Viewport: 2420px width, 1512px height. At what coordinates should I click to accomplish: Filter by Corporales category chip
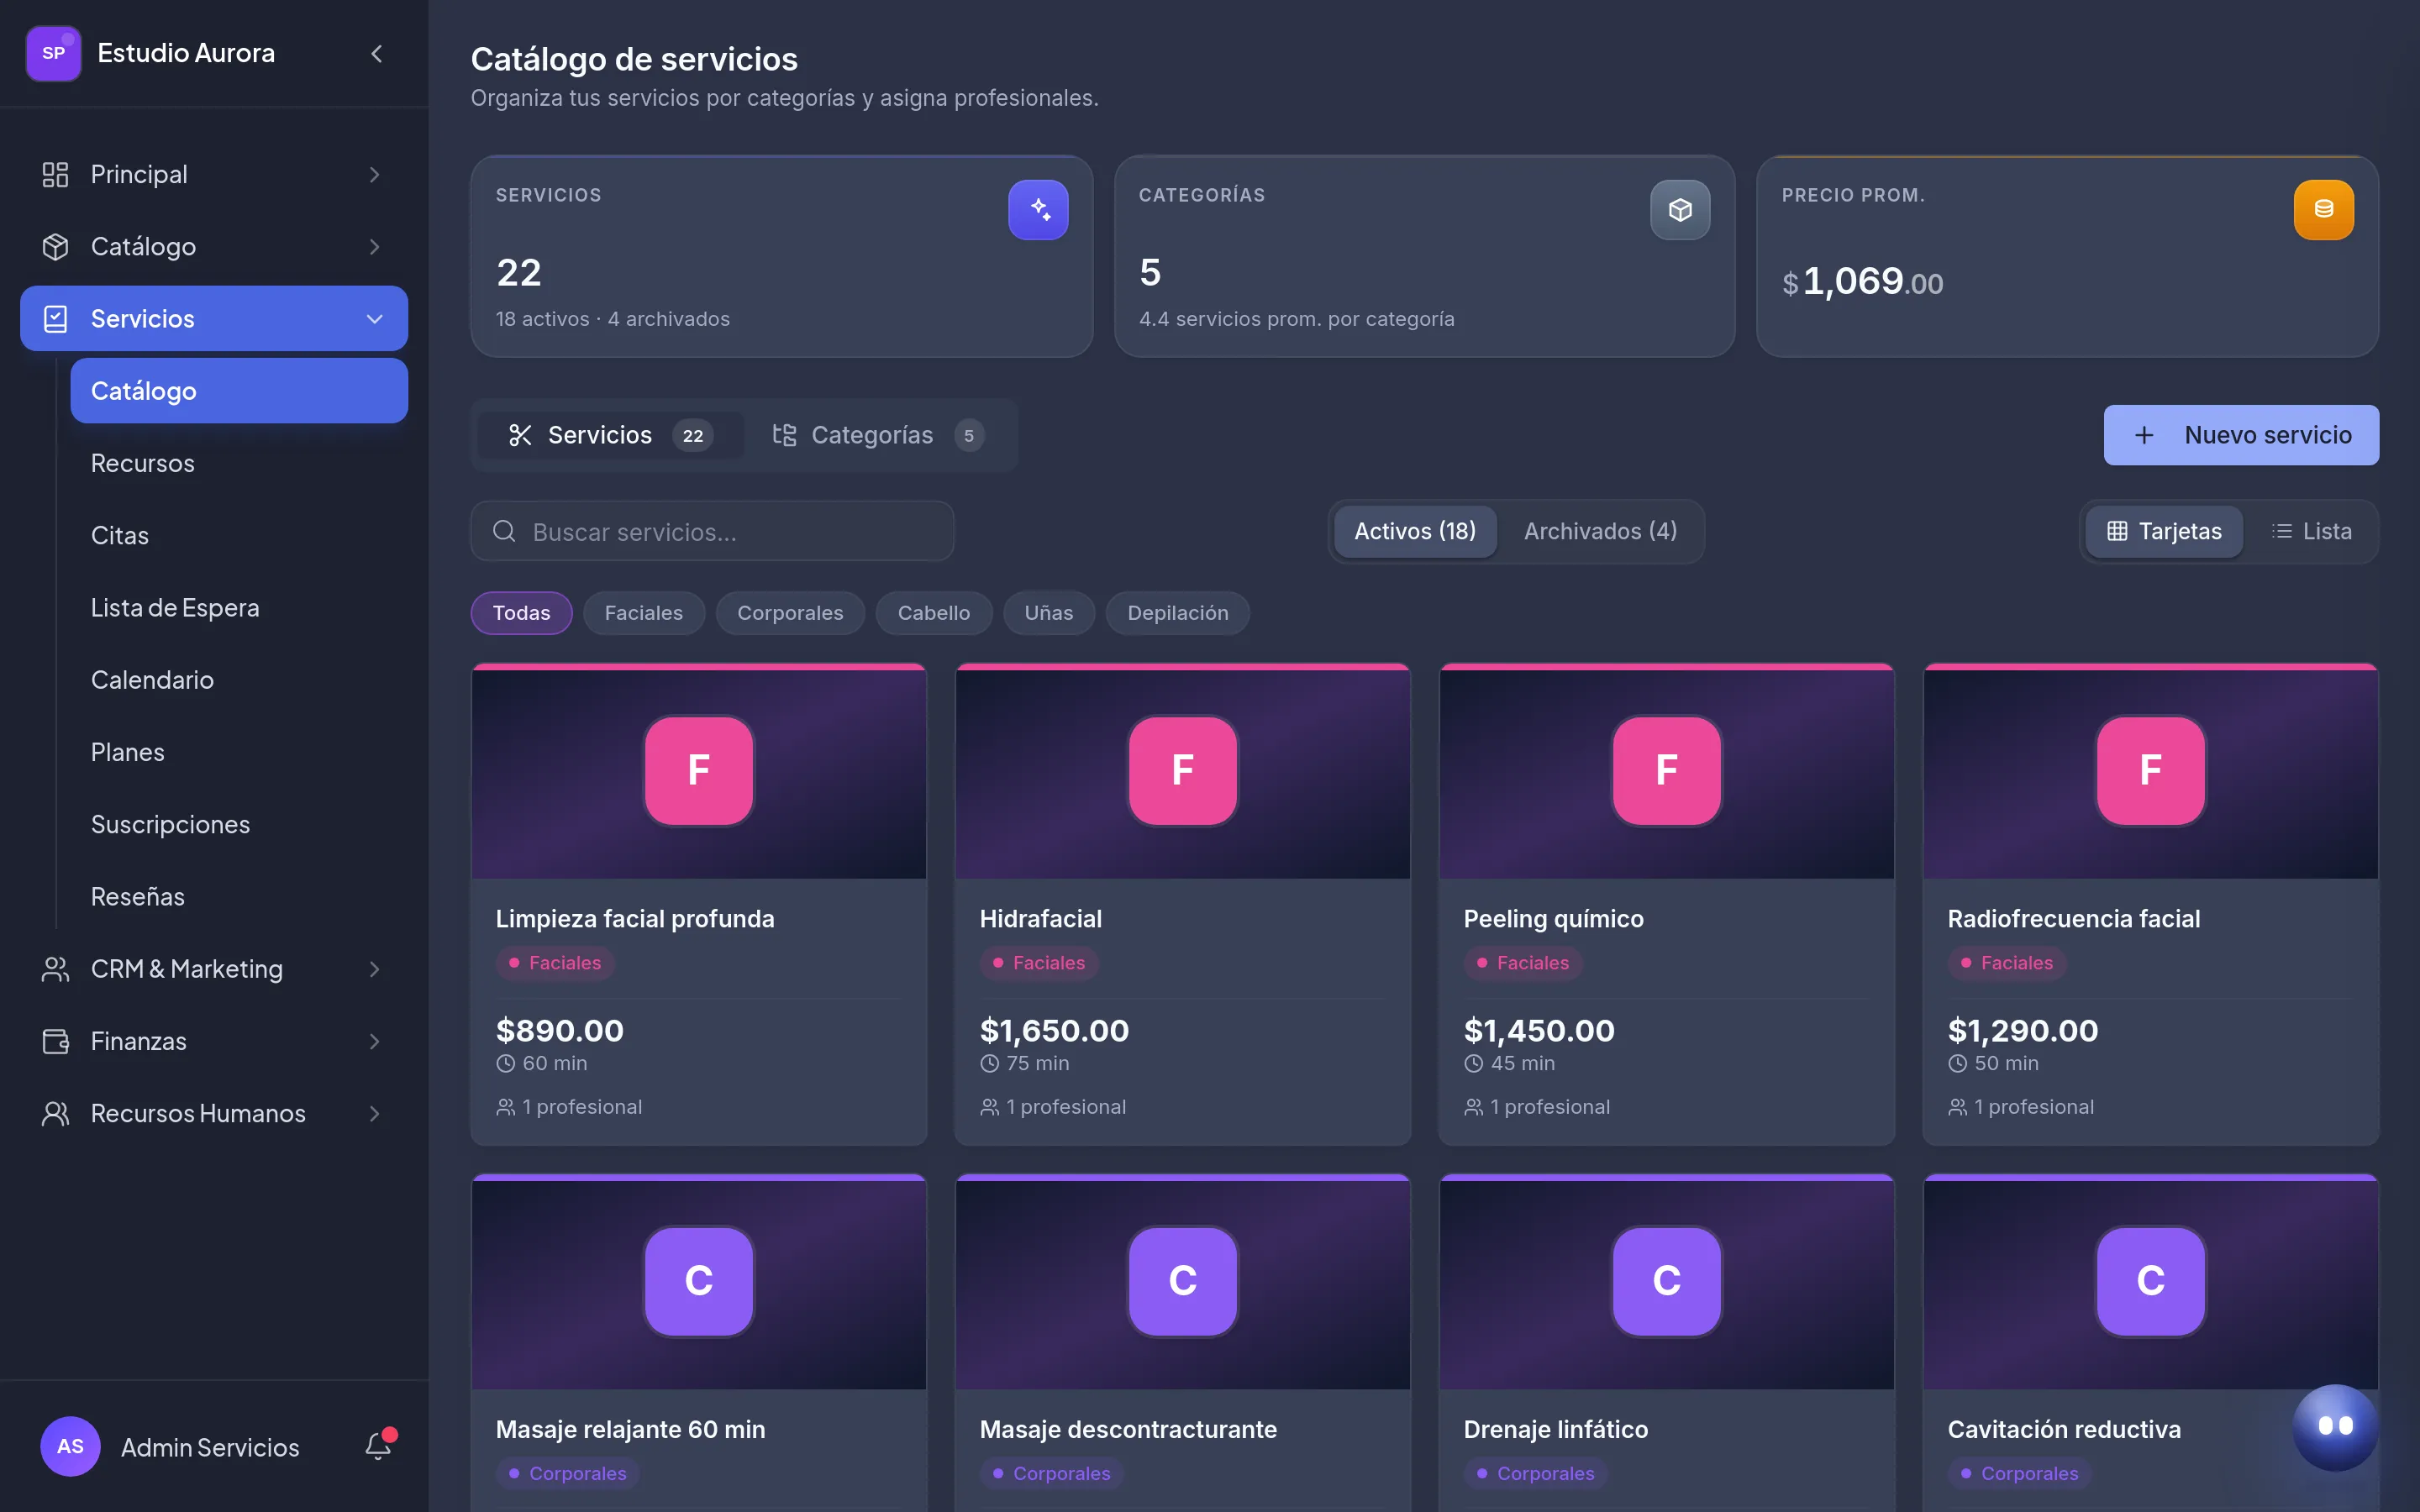790,613
